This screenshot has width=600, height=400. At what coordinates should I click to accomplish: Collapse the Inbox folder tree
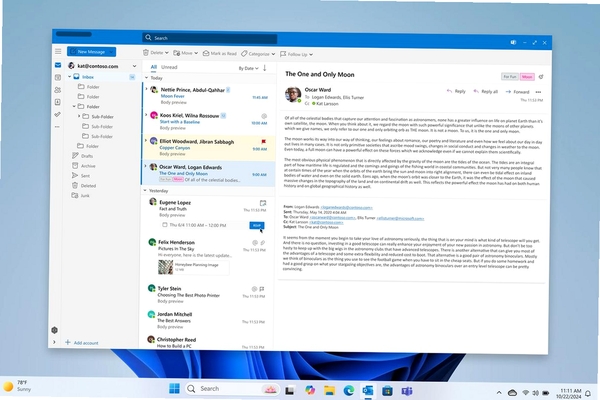(70, 77)
